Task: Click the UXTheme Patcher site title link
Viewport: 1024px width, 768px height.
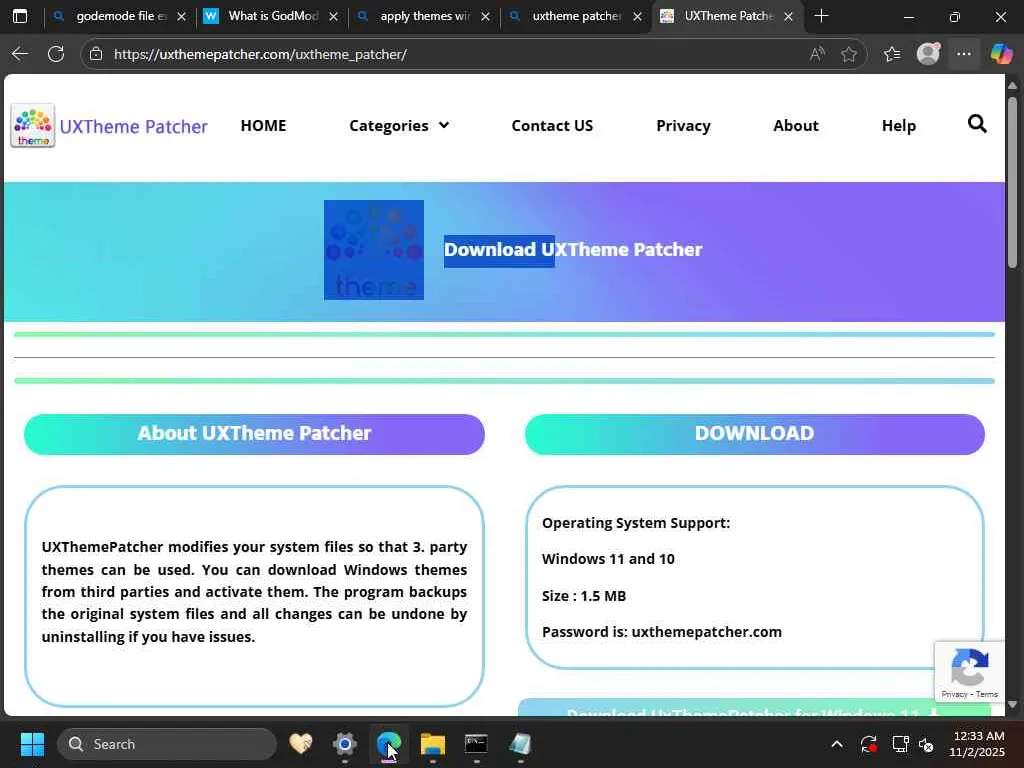Action: [x=133, y=126]
